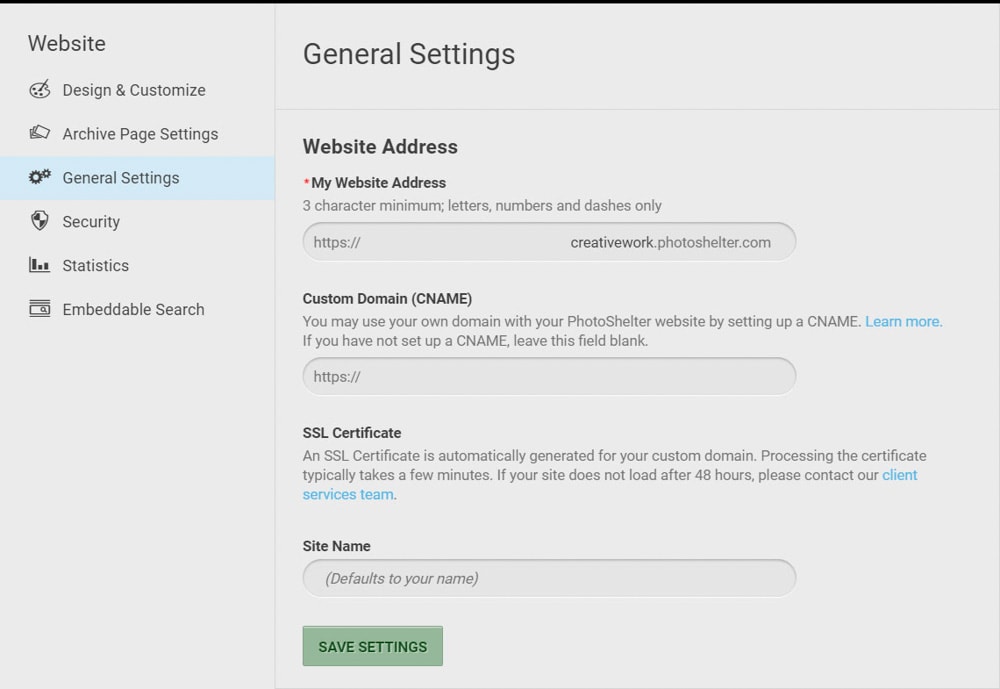Click the '3 character minimum' hint text
1000x689 pixels.
[x=482, y=205]
